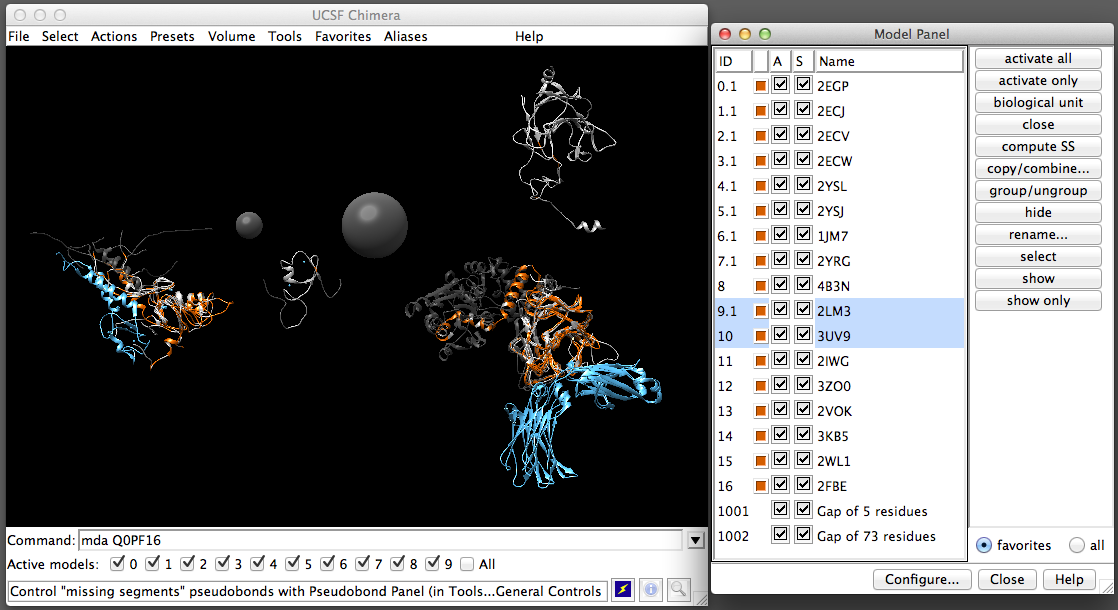Viewport: 1118px width, 610px height.
Task: Open the Tools menu
Action: coord(284,36)
